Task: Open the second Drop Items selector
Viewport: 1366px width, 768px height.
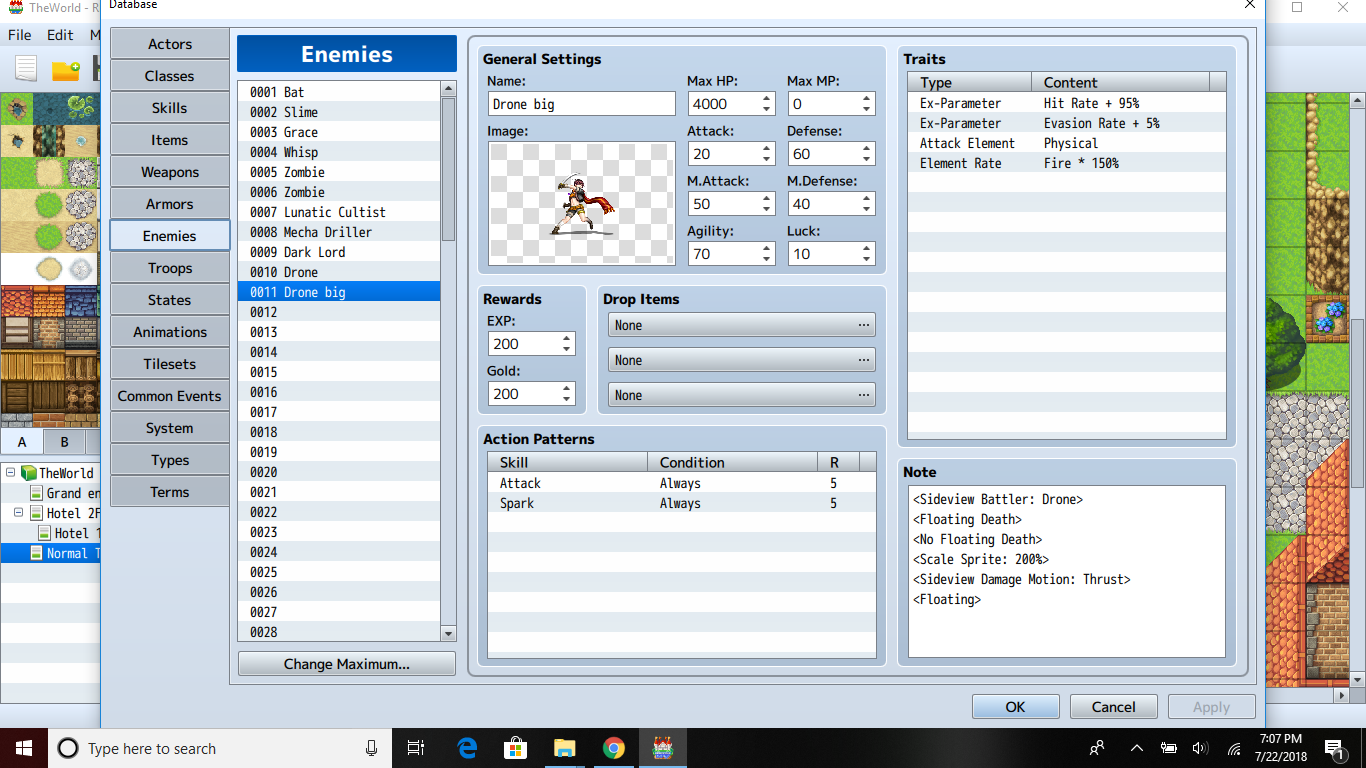Action: tap(742, 360)
